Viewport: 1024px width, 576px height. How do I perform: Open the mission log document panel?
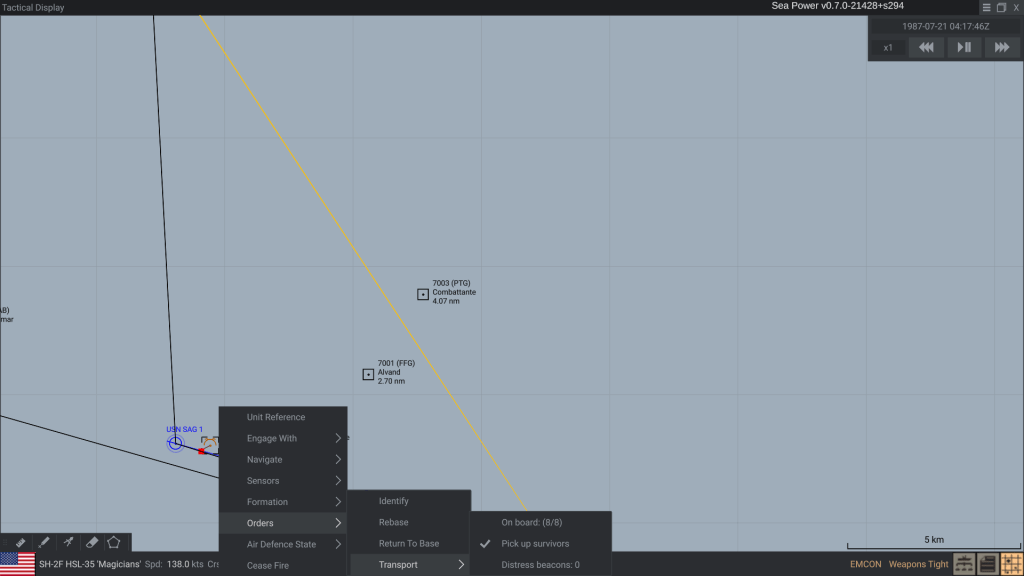987,564
